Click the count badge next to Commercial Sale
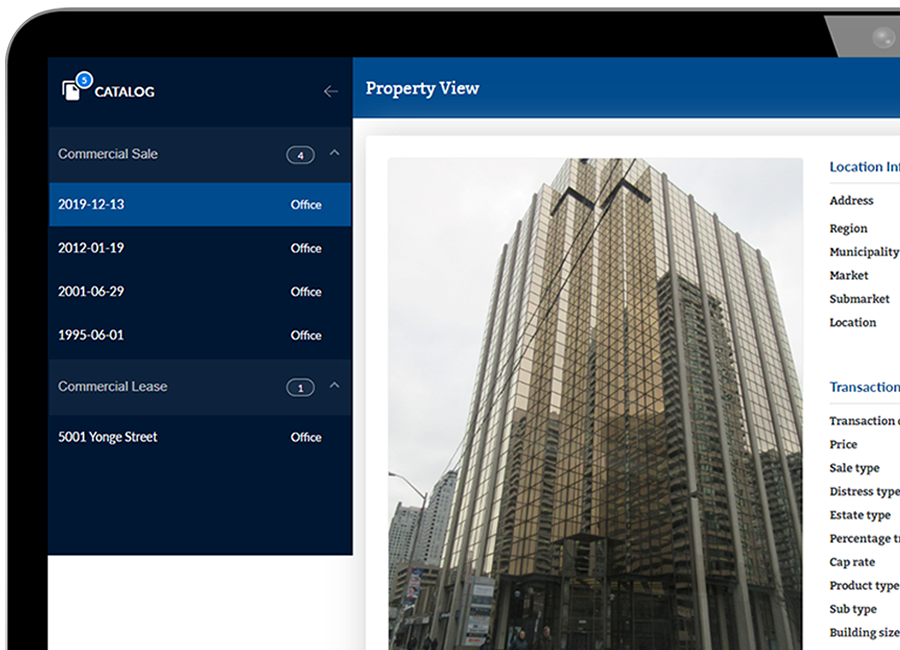This screenshot has width=900, height=650. pyautogui.click(x=300, y=155)
